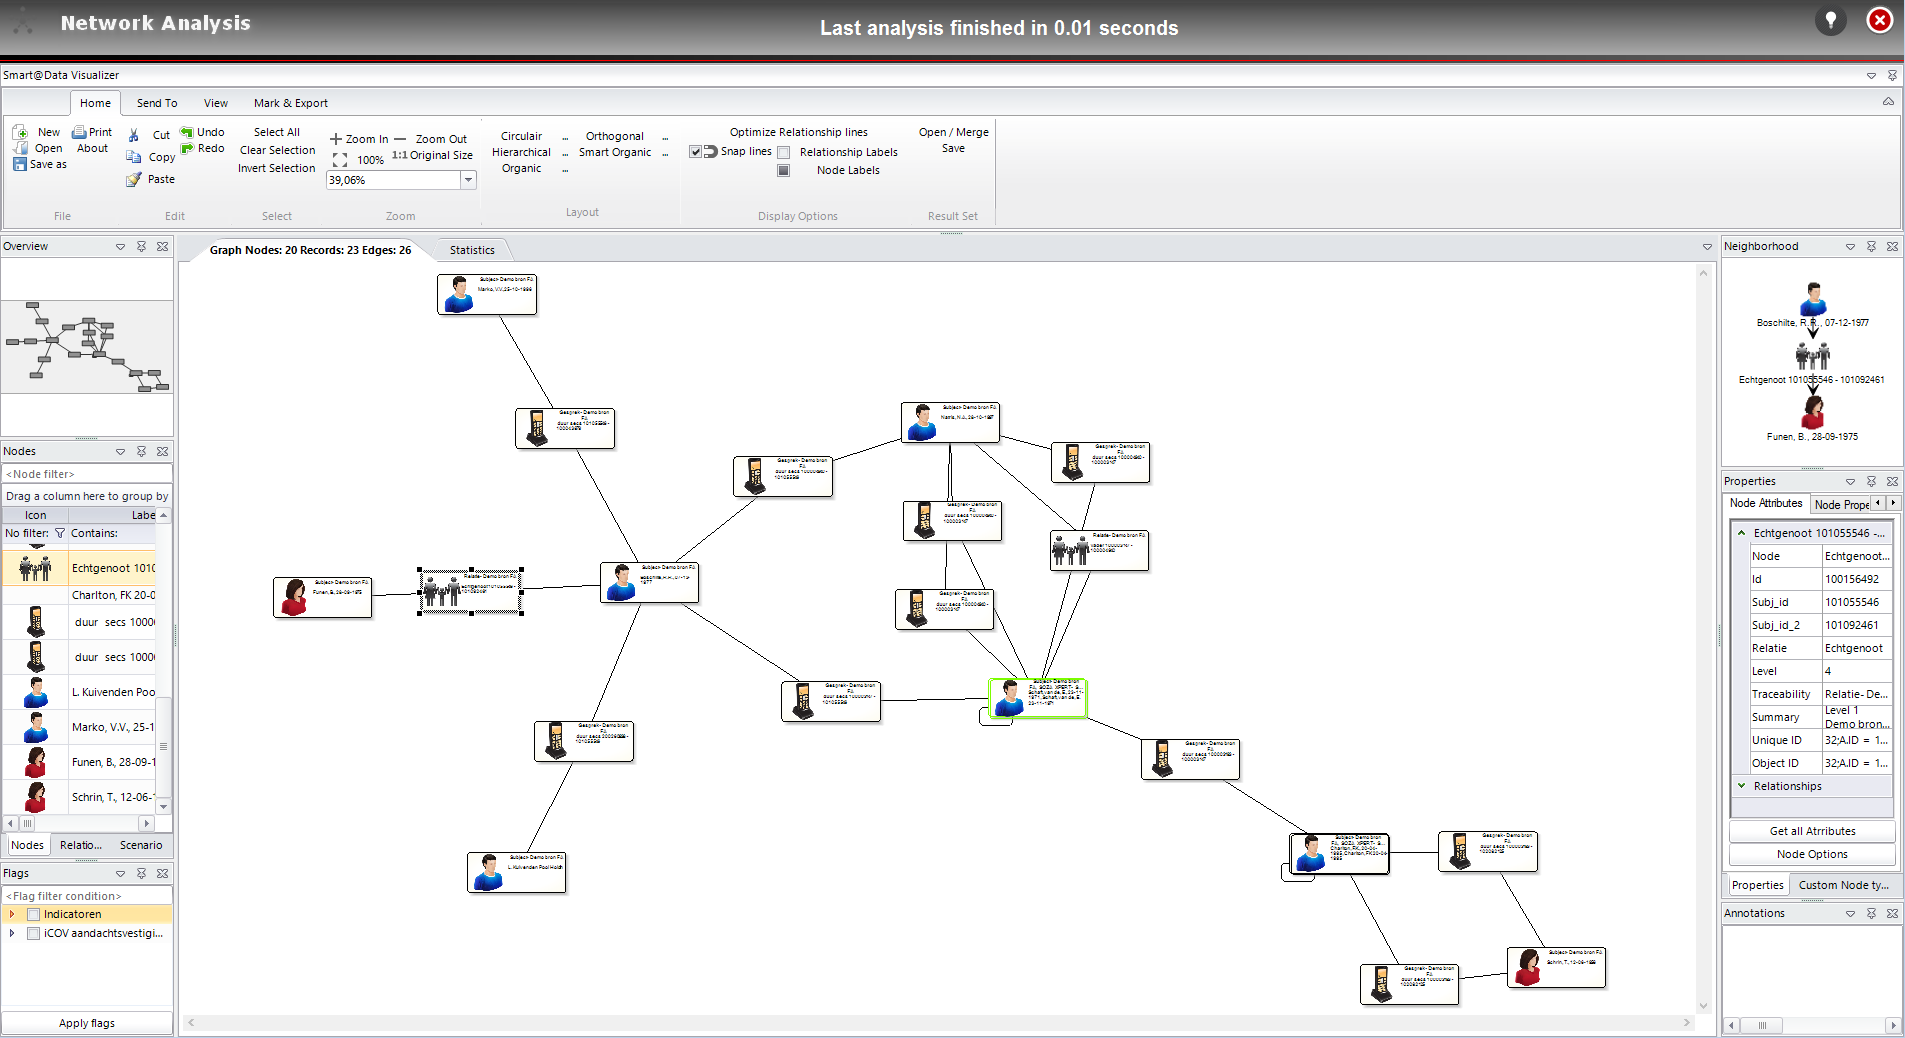Click the Zoom In plus icon
Screen dimensions: 1905x1038
pyautogui.click(x=336, y=139)
